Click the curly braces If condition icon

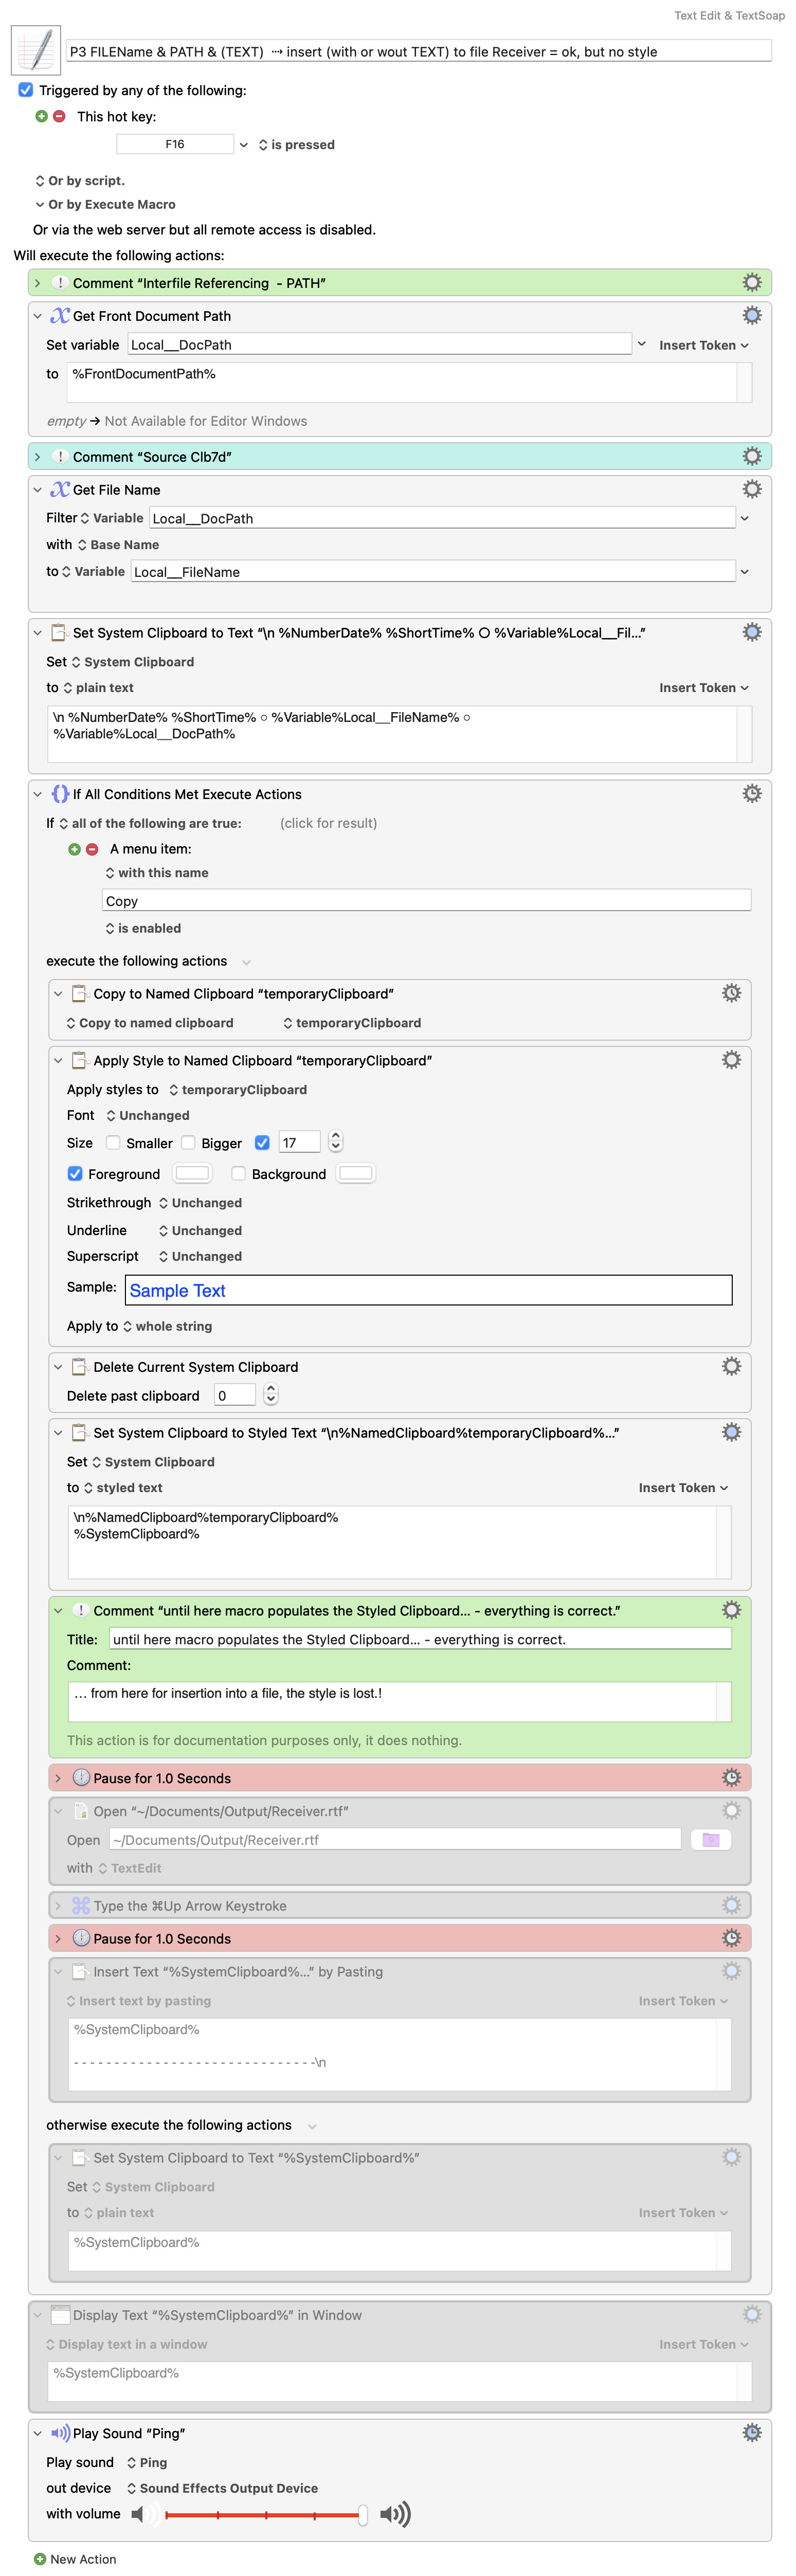coord(60,794)
